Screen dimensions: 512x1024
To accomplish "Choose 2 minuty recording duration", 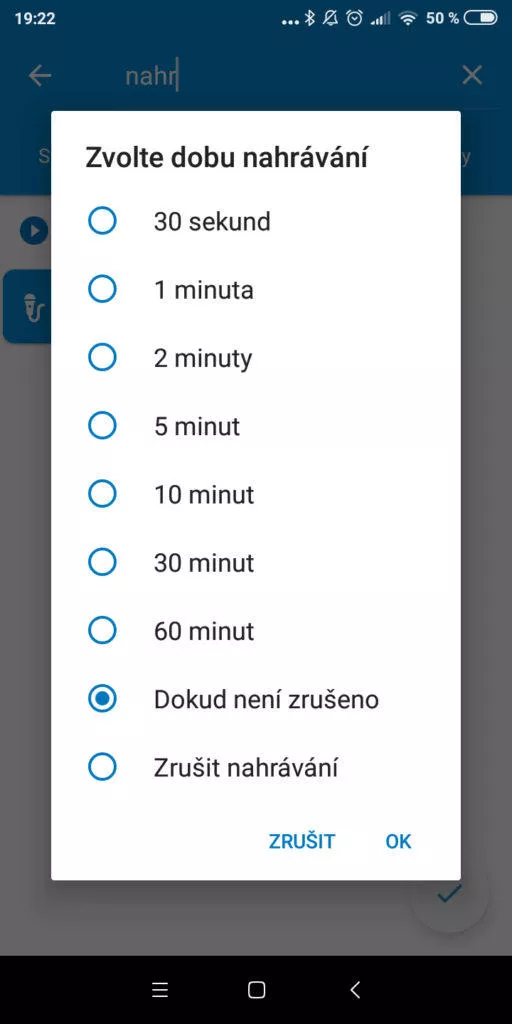I will point(256,358).
